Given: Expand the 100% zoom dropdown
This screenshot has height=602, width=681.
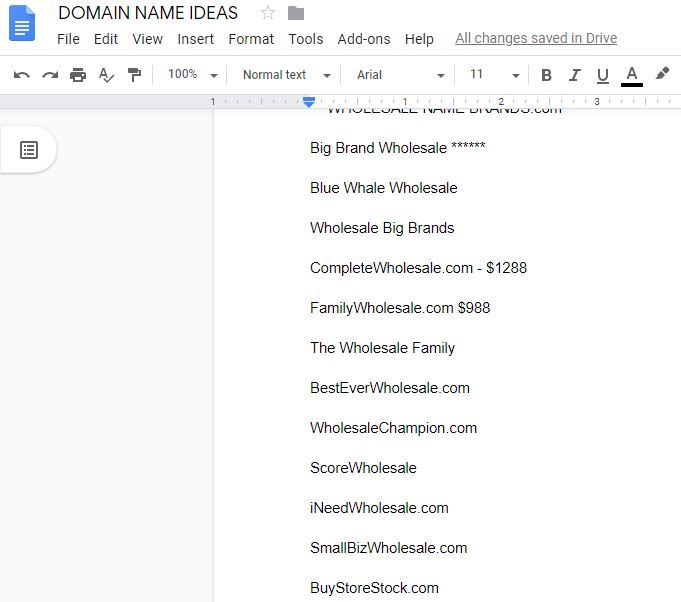Looking at the screenshot, I should [x=192, y=75].
